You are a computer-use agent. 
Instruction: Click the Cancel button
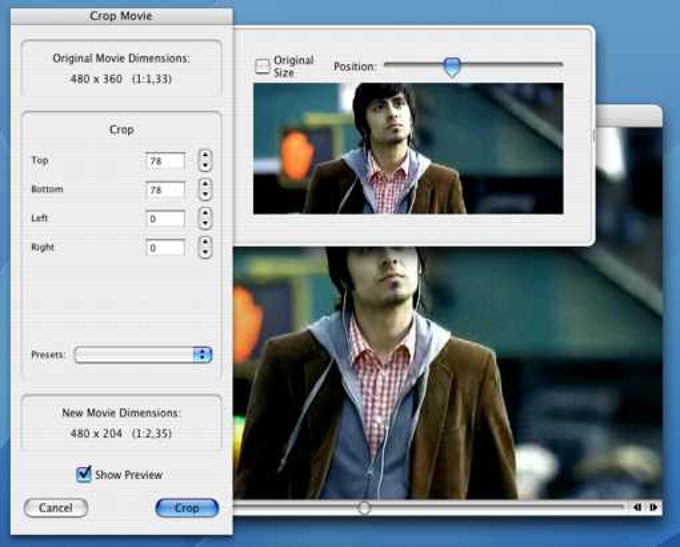56,508
